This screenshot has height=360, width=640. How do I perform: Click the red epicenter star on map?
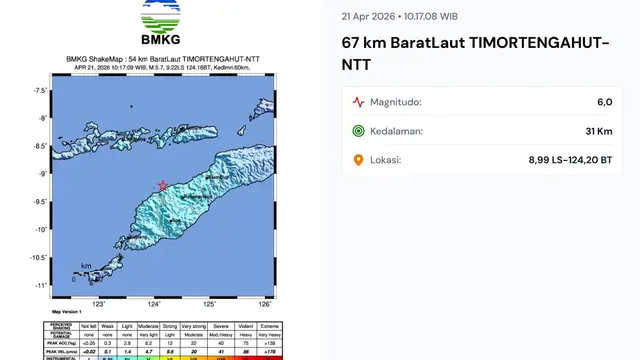163,185
